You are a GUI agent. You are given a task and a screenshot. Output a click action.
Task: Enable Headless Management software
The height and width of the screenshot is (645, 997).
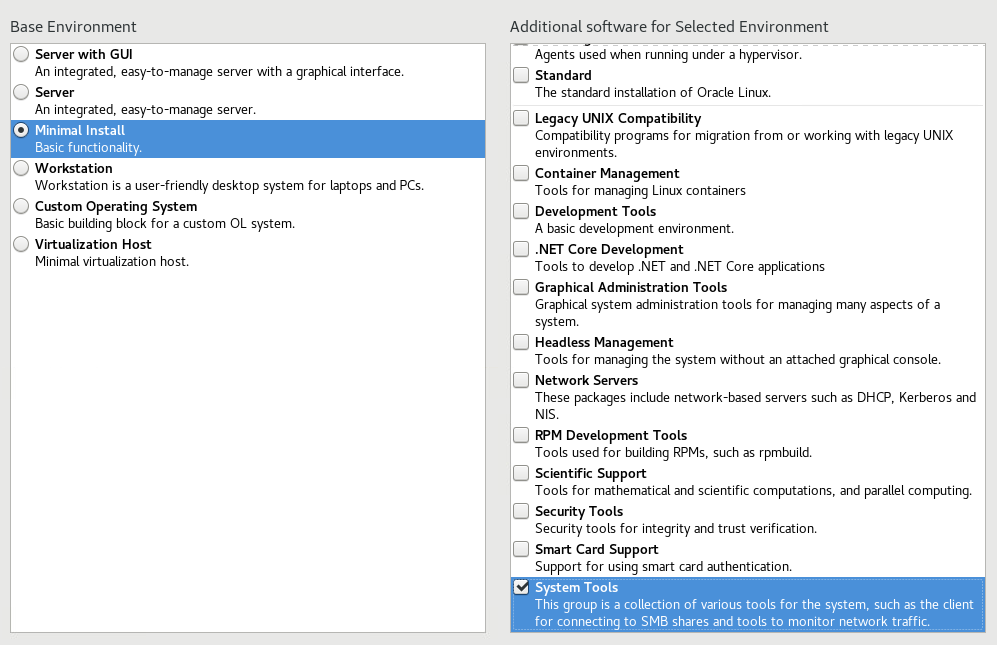click(x=521, y=341)
